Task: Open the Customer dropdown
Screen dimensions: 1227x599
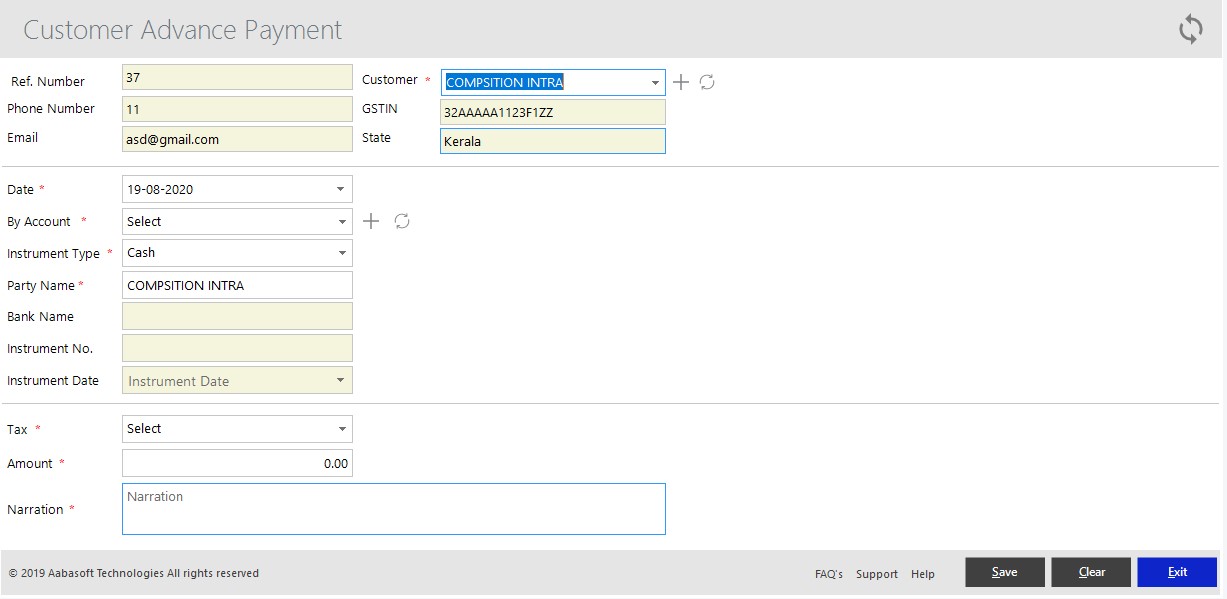Action: pos(654,82)
